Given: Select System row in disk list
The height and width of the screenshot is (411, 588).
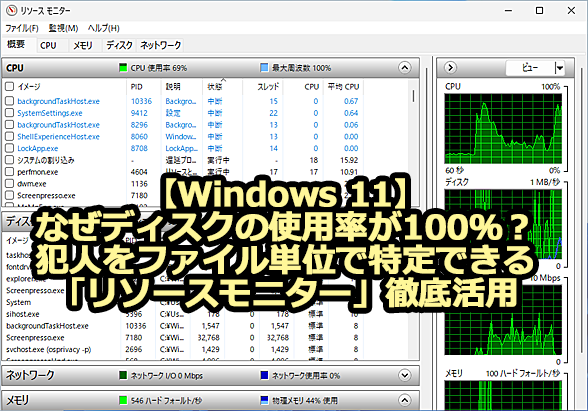Looking at the screenshot, I should pos(182,302).
